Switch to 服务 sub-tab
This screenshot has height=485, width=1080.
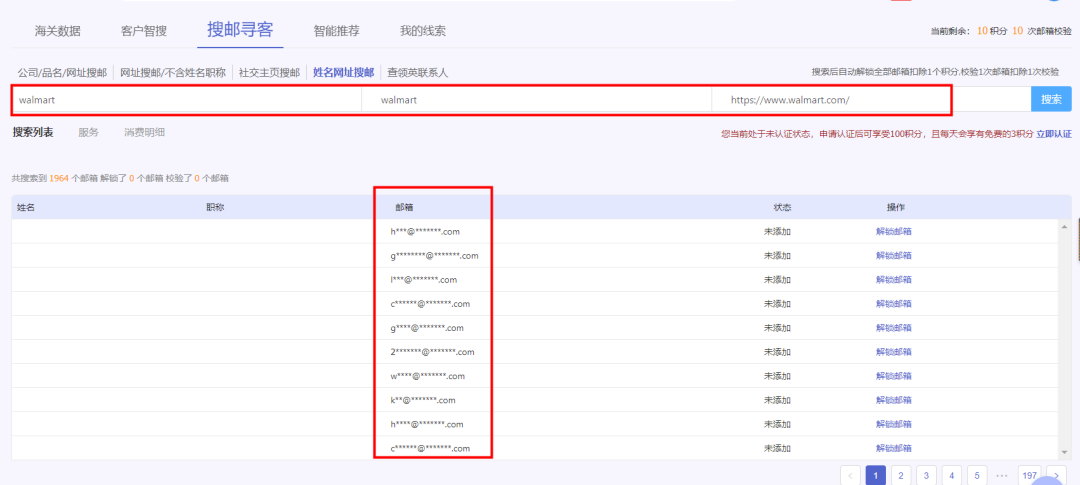click(89, 132)
